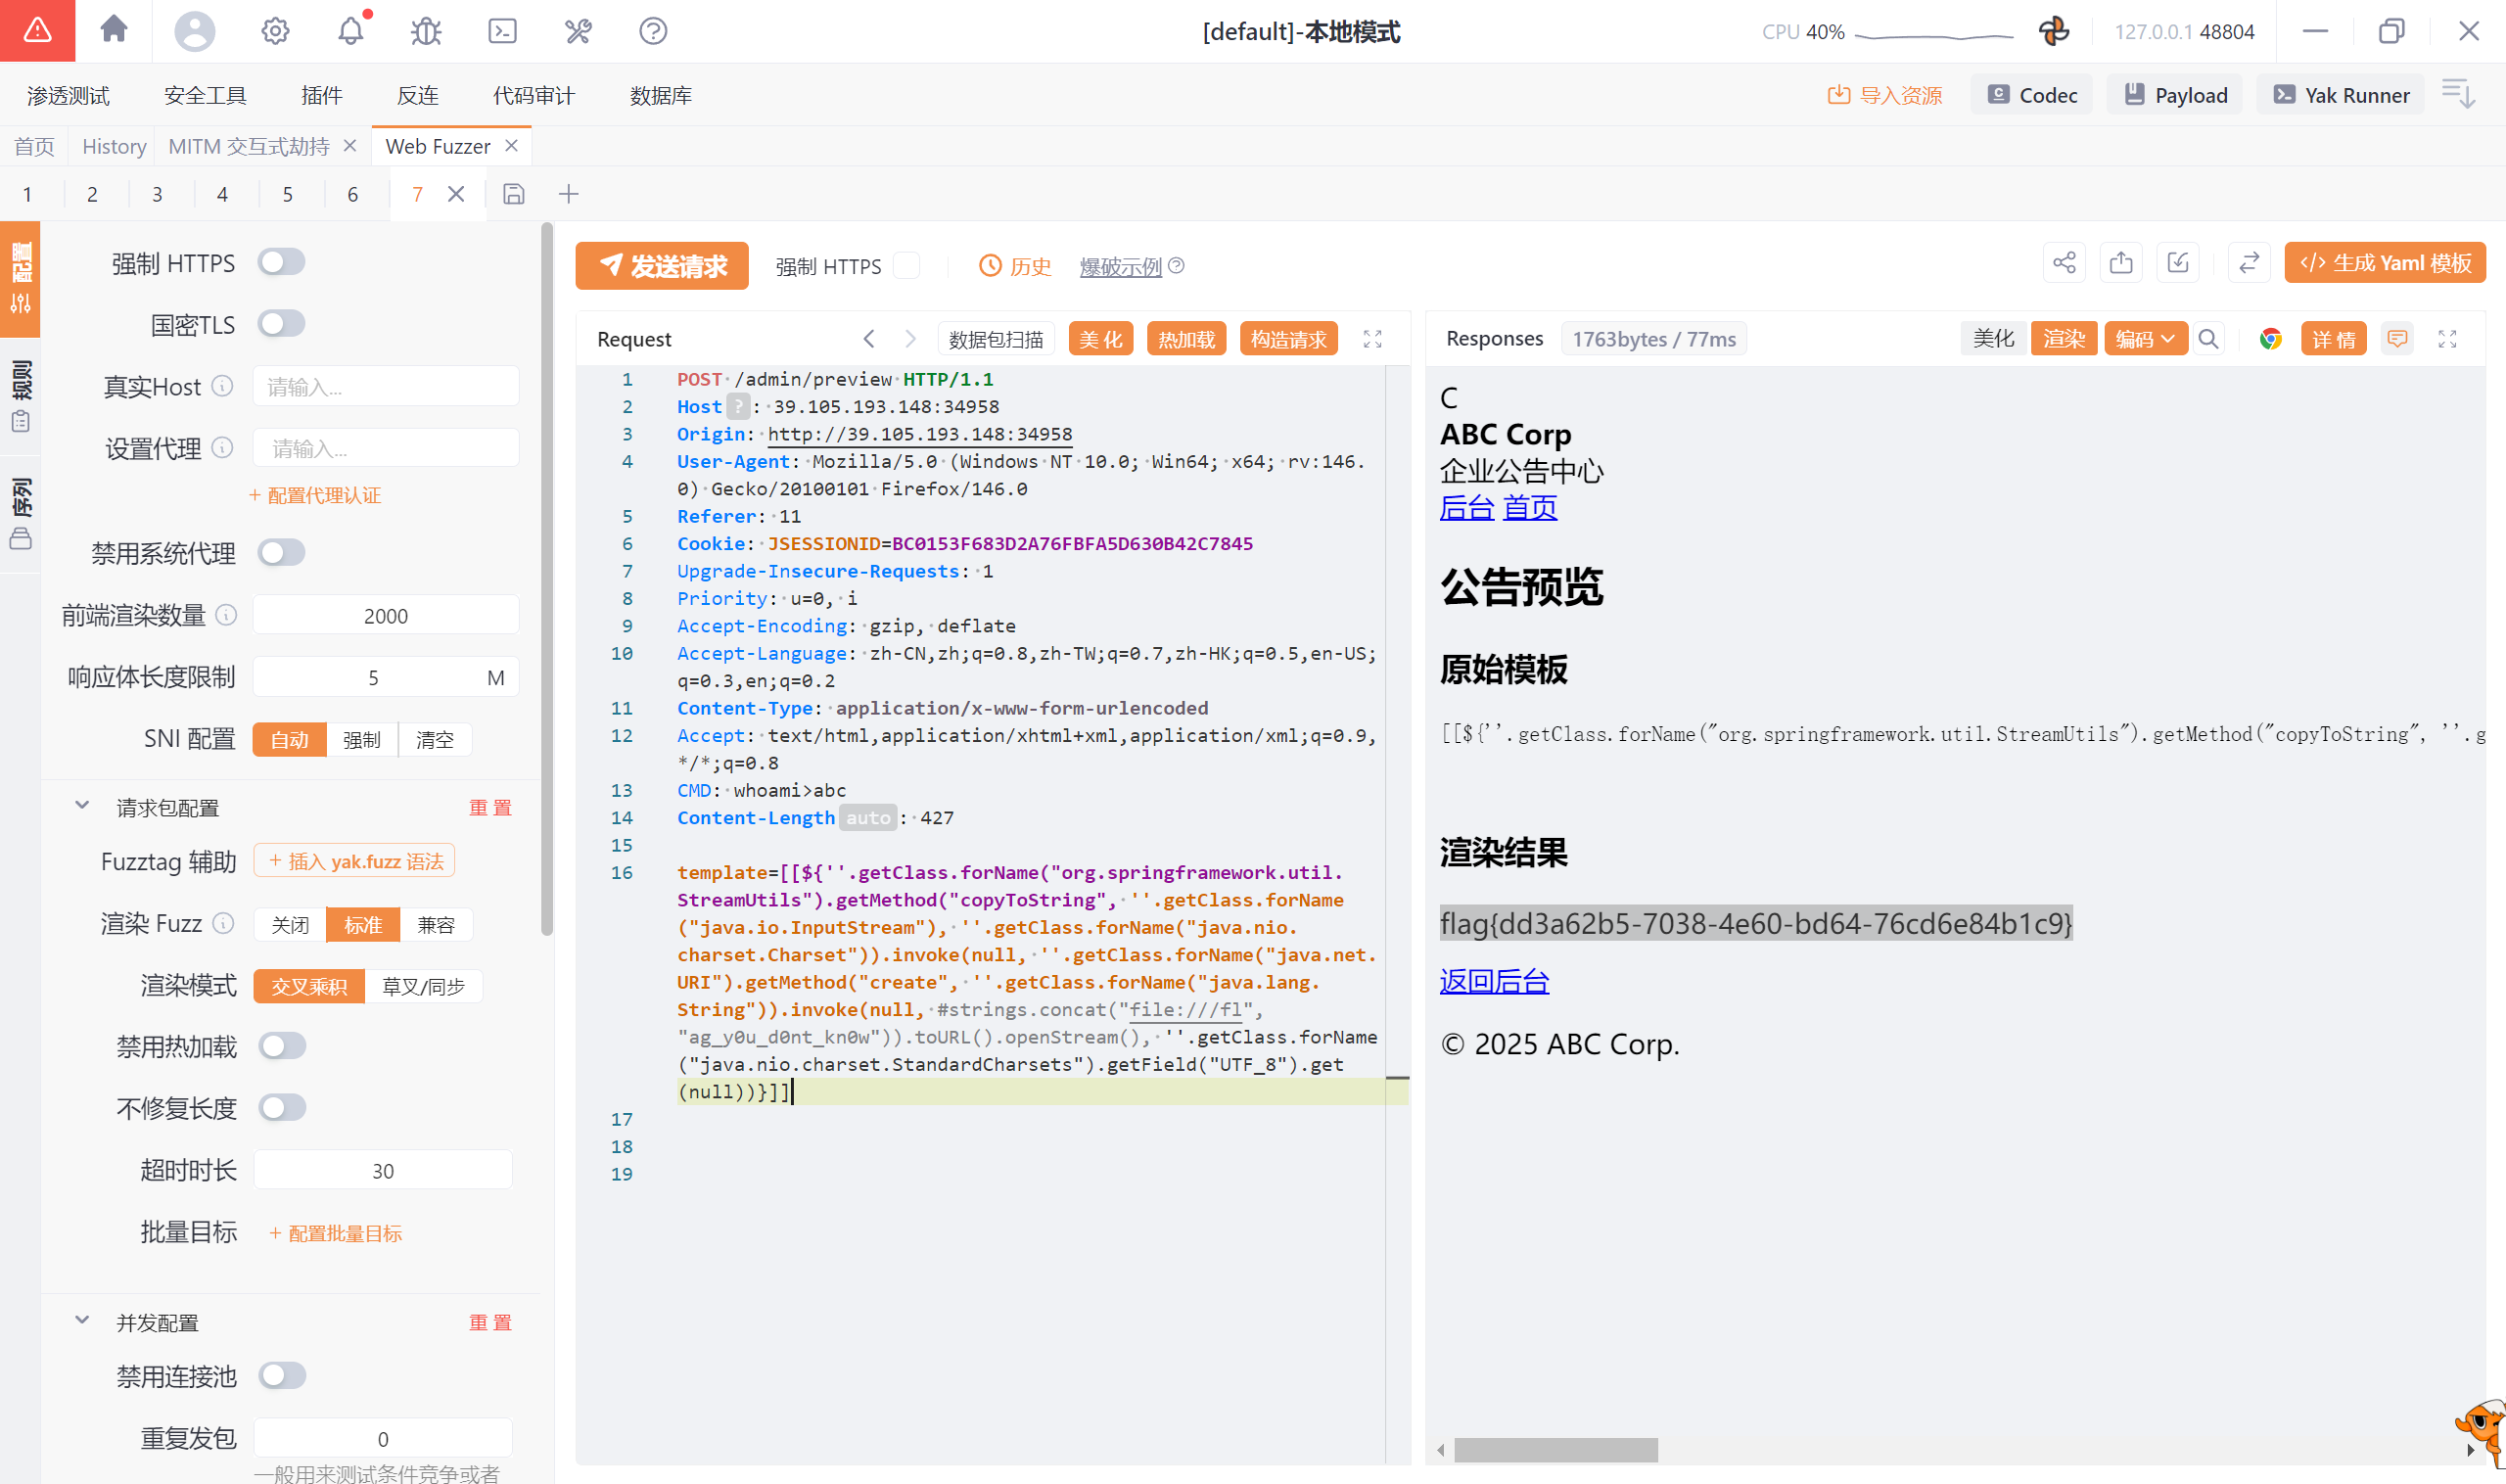
Task: Click the 返回后台 link in response
Action: pos(1494,981)
